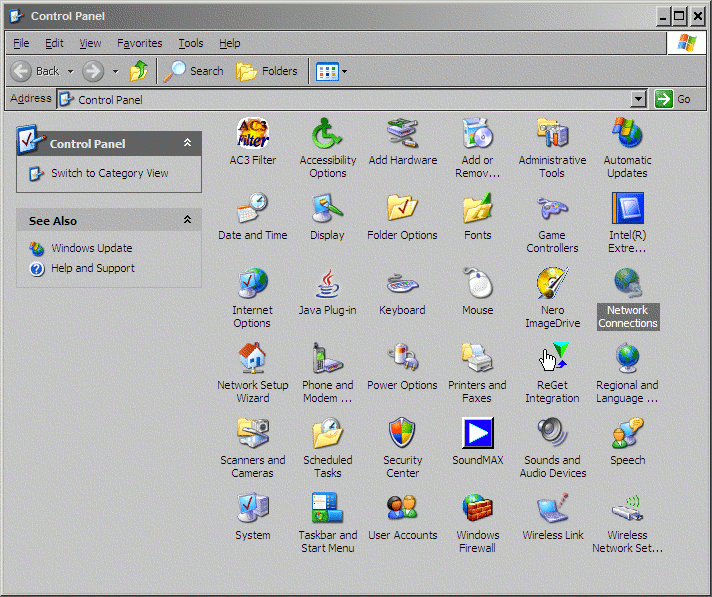The height and width of the screenshot is (597, 712).
Task: Open Sounds and Audio Devices icon
Action: tap(552, 433)
